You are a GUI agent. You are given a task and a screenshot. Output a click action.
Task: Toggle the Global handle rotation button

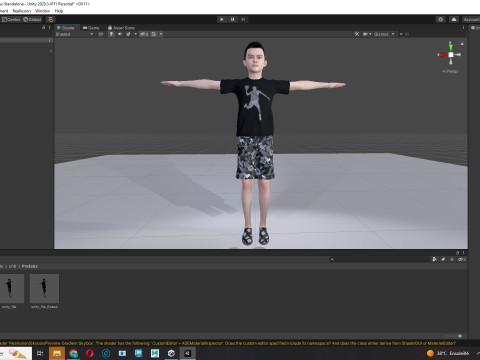click(x=32, y=19)
